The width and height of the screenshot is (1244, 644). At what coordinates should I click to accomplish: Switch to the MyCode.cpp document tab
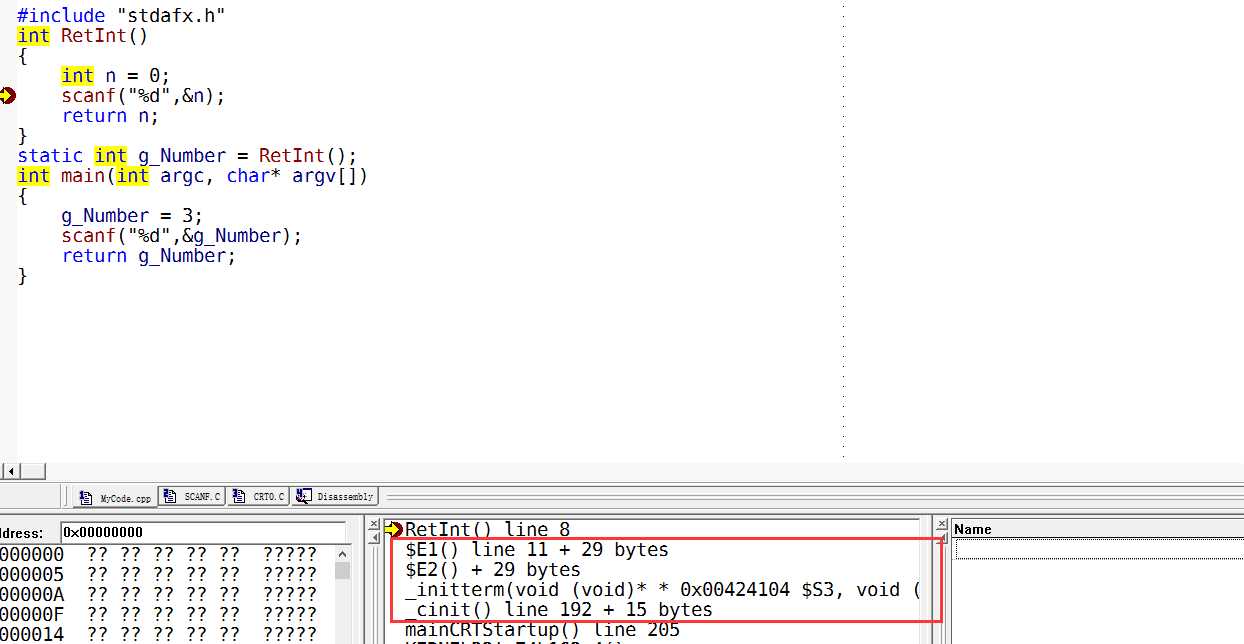(x=114, y=496)
